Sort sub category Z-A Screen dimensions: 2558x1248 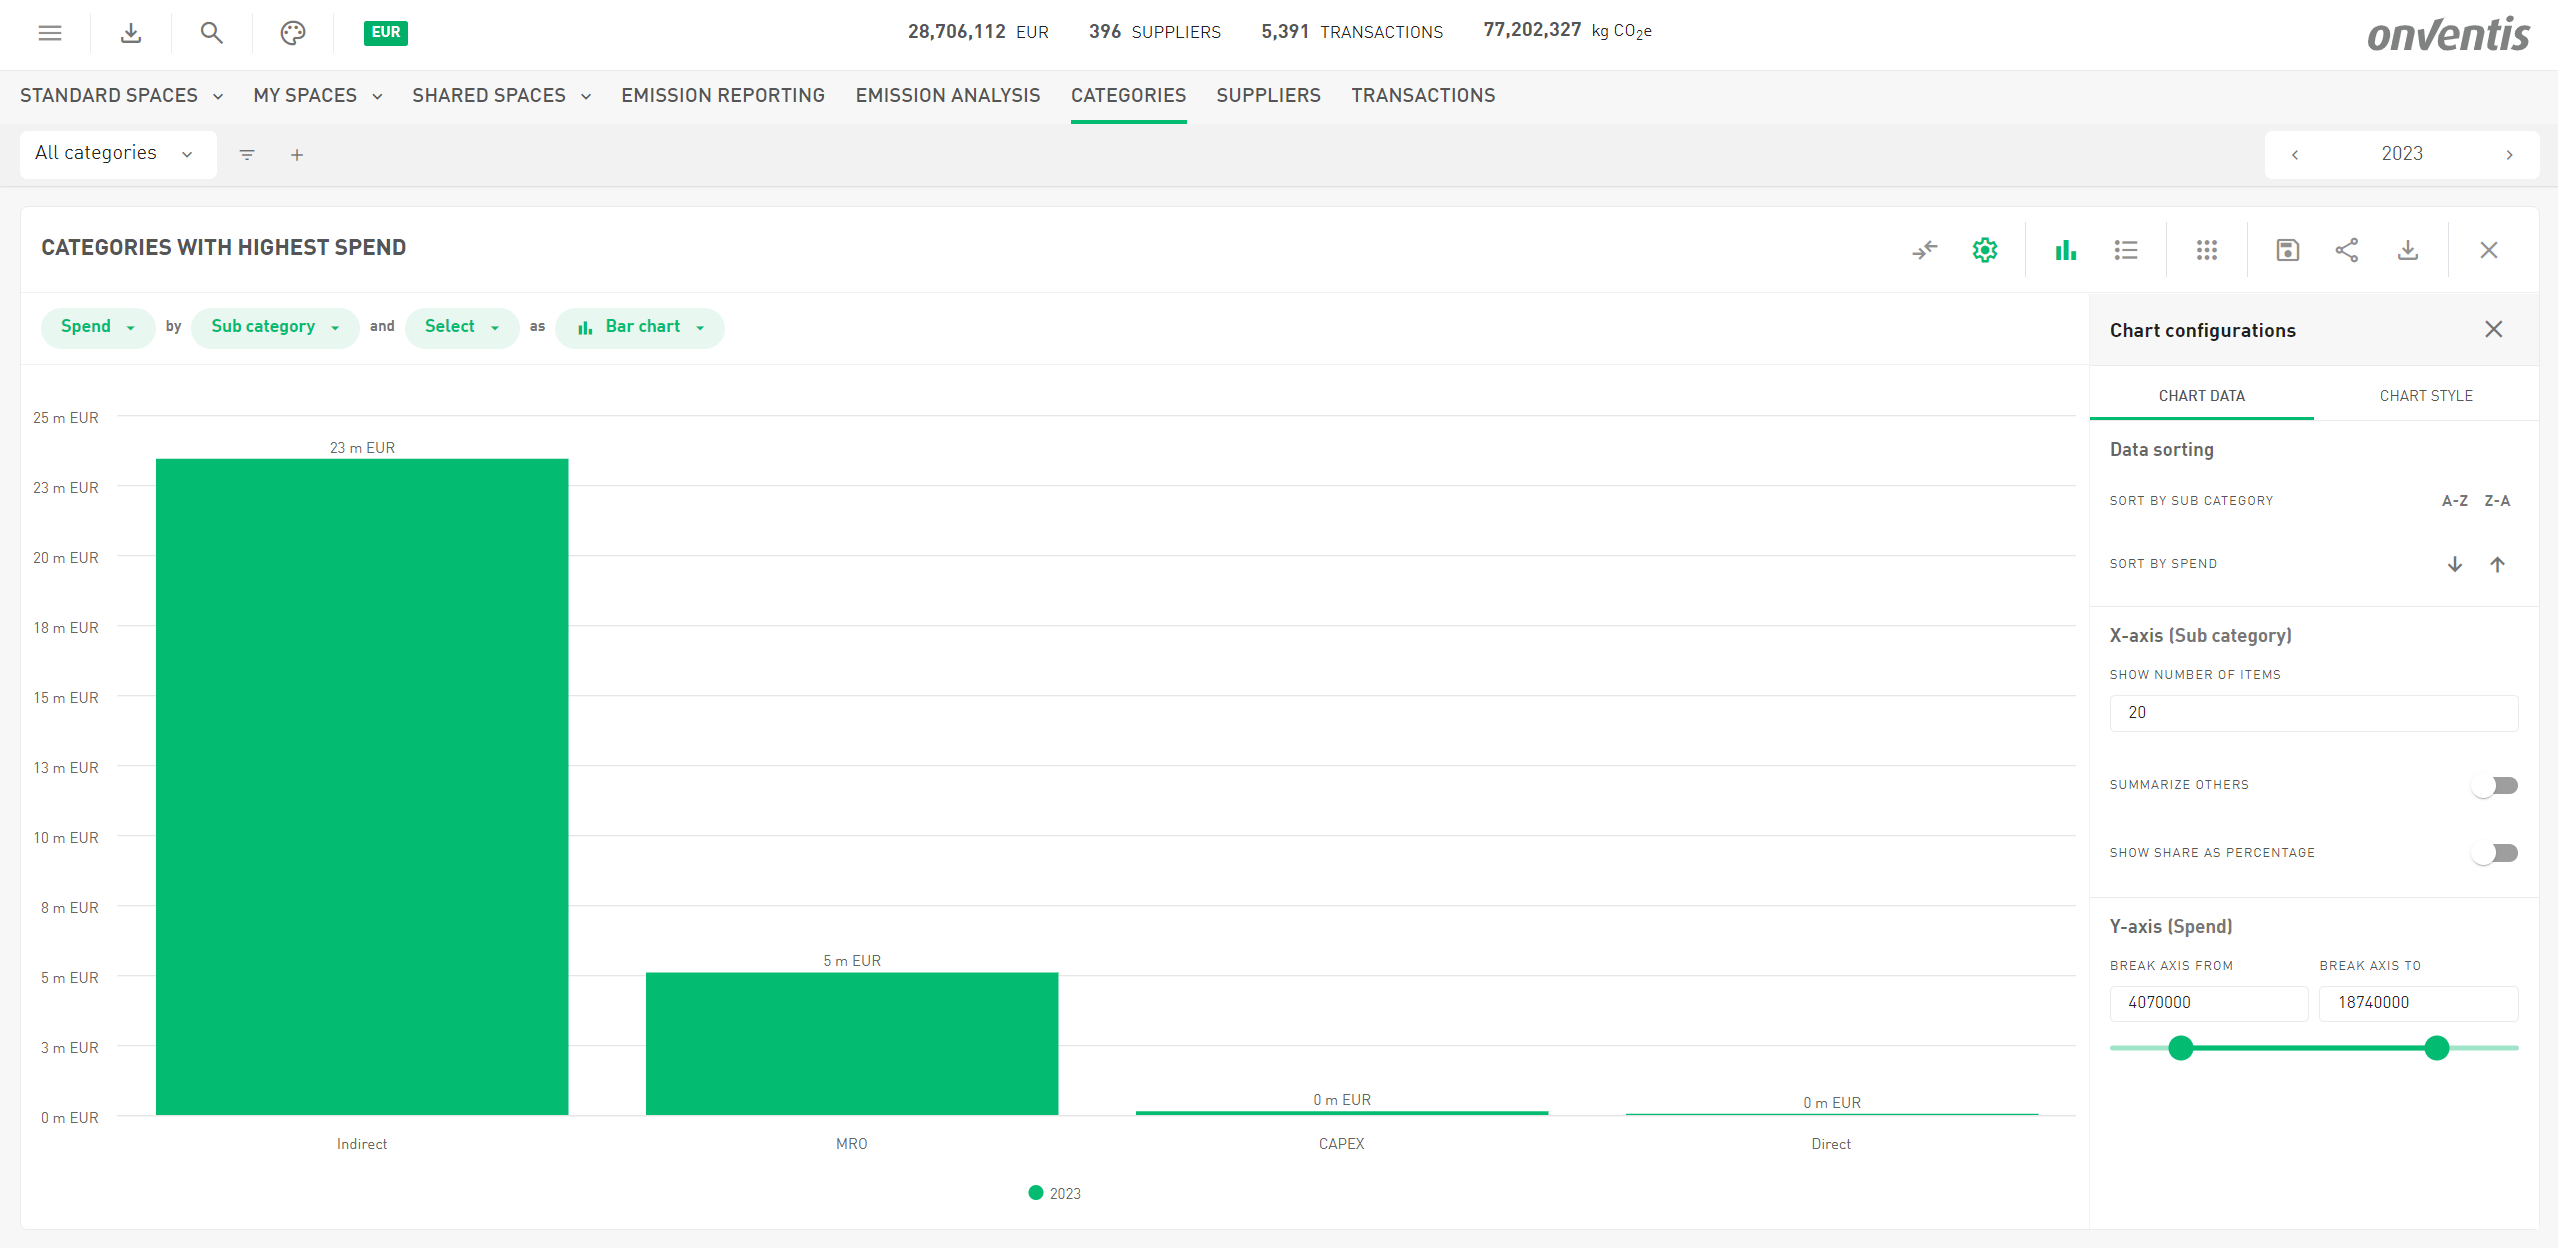[2497, 501]
